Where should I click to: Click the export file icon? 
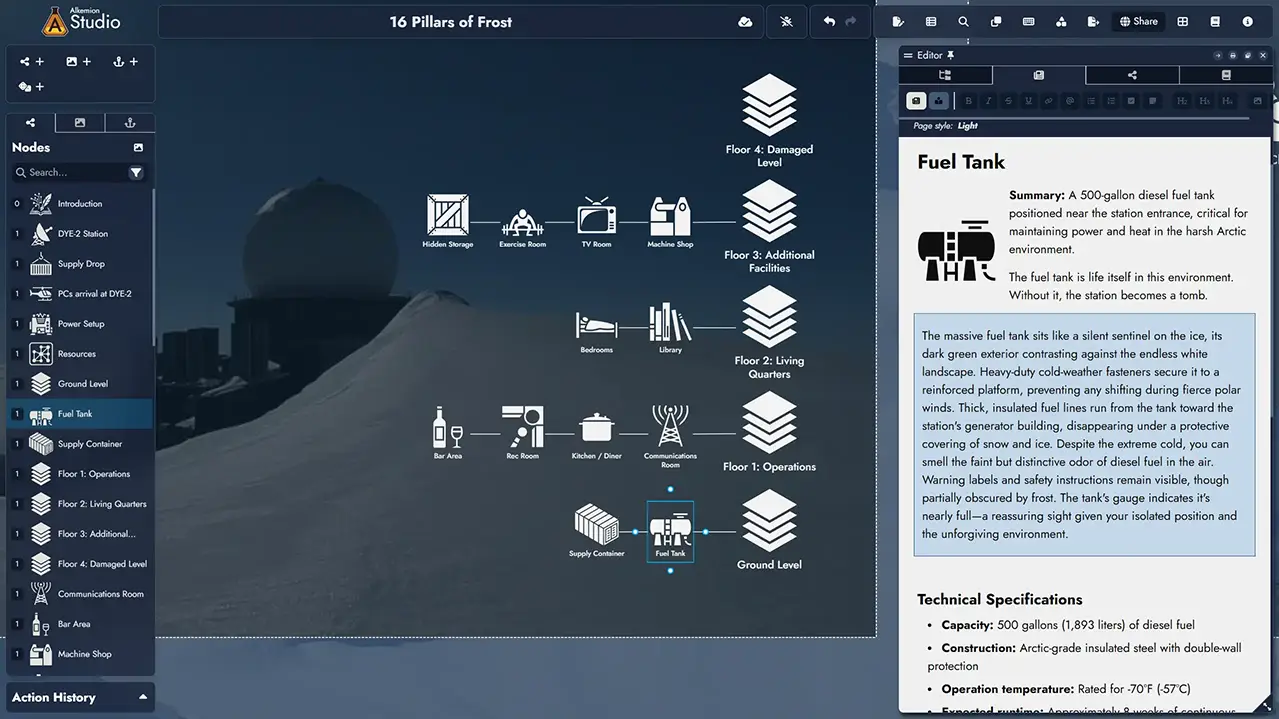pos(1093,21)
